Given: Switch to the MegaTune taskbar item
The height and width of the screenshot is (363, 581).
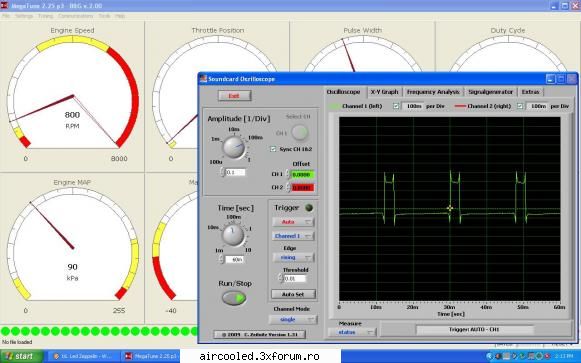Looking at the screenshot, I should pyautogui.click(x=151, y=356).
